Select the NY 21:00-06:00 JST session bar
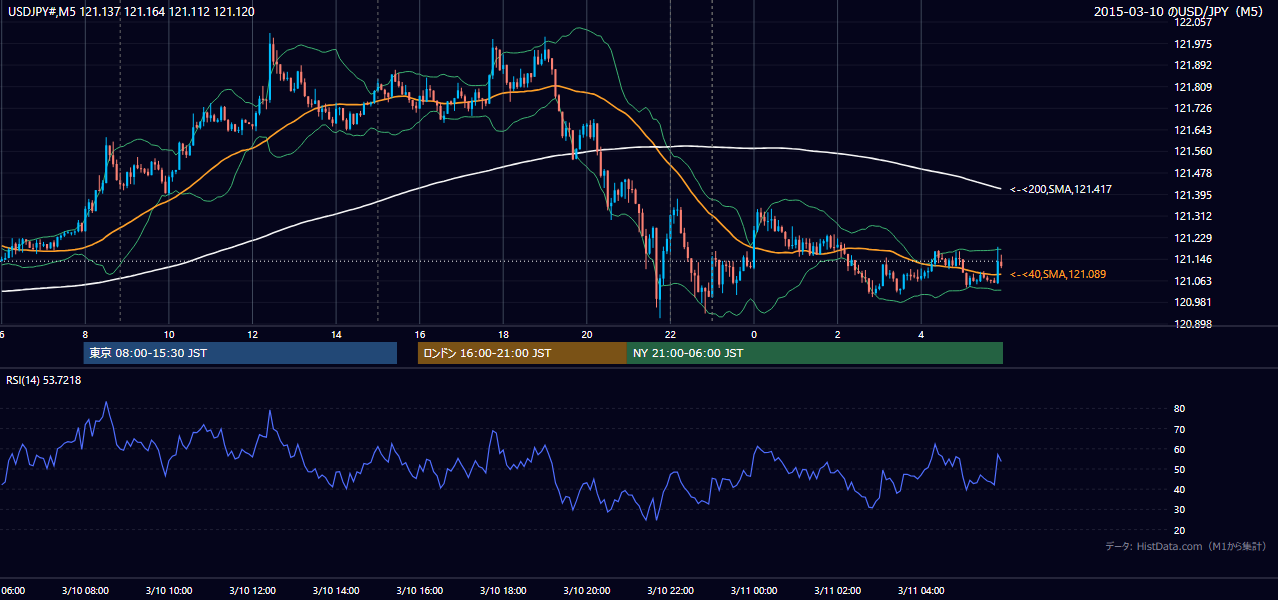Viewport: 1278px width, 600px height. [815, 353]
